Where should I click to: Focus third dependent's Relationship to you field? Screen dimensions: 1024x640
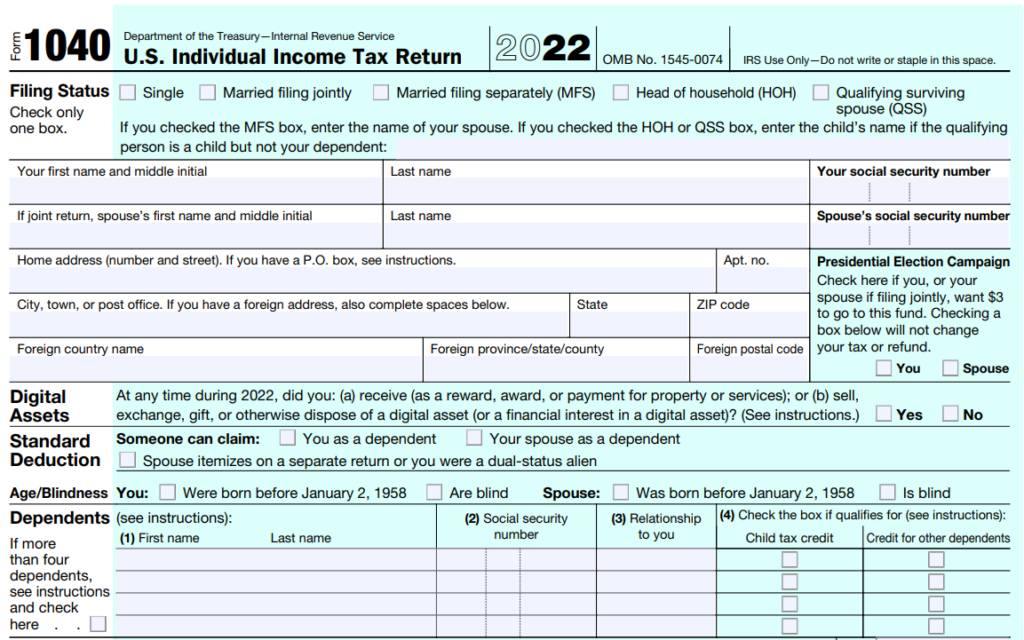tap(656, 604)
